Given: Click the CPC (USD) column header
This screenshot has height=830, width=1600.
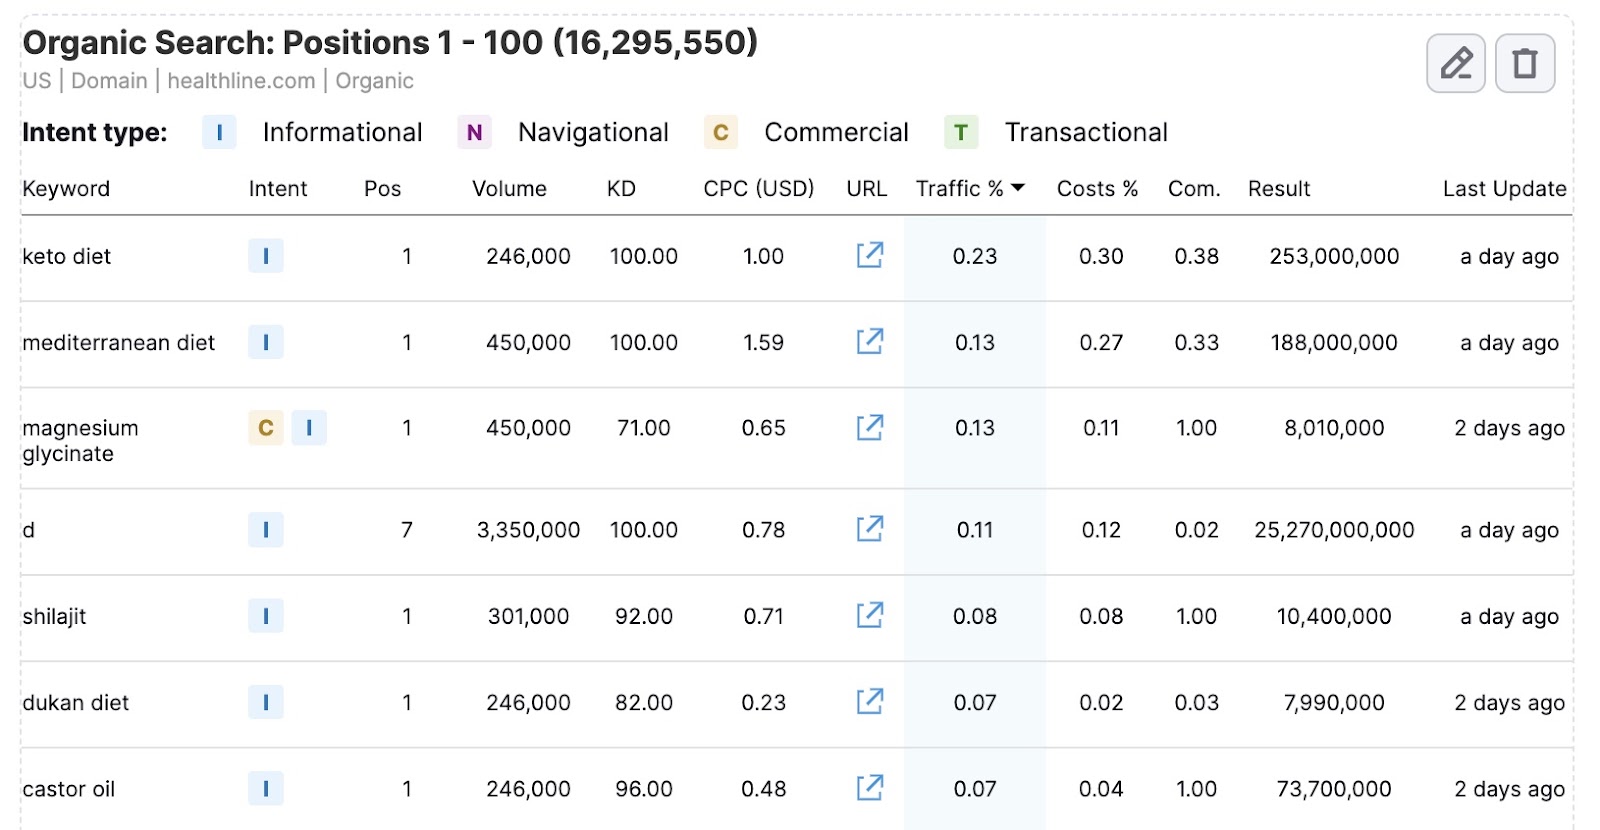Looking at the screenshot, I should pos(758,189).
